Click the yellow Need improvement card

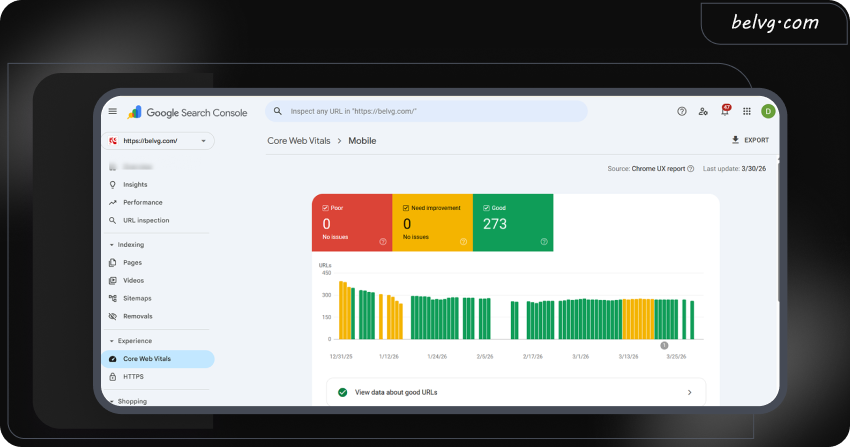coord(433,223)
